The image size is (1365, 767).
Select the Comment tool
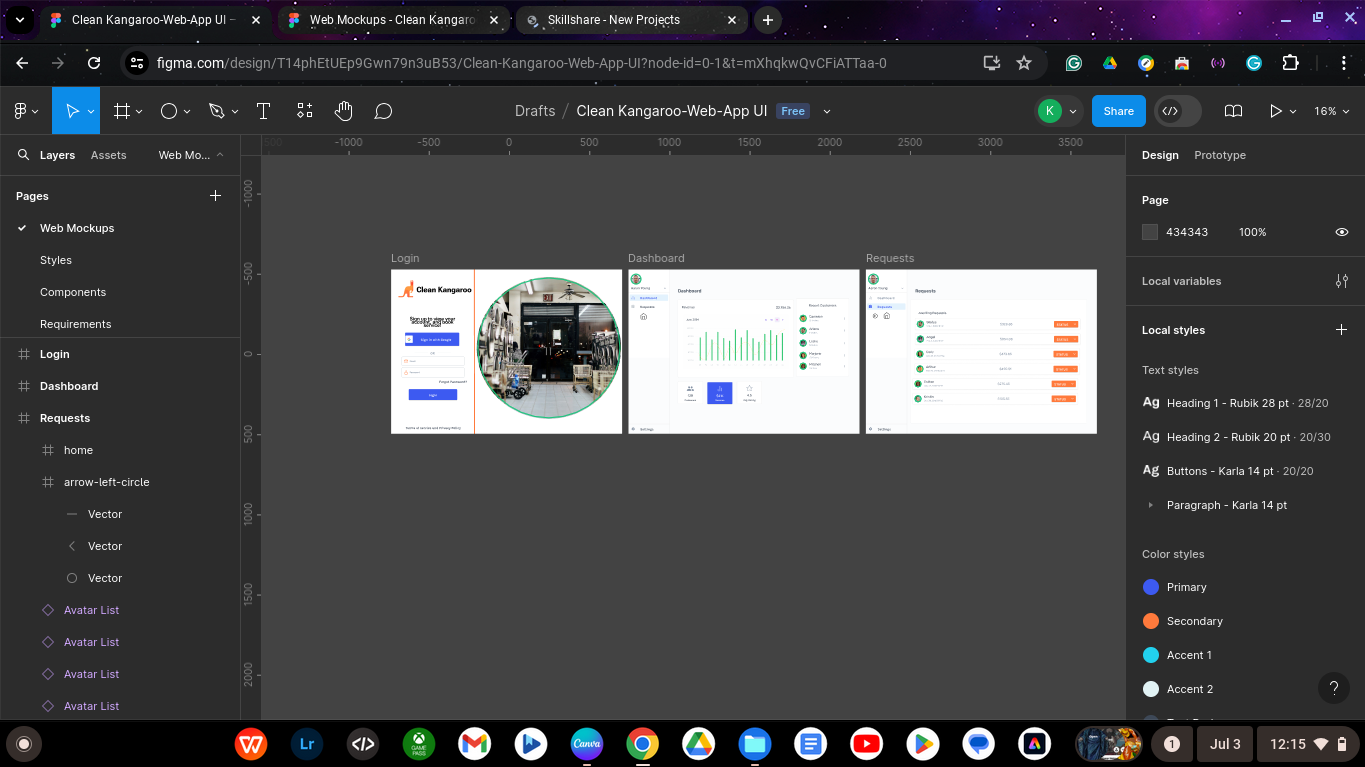coord(383,111)
